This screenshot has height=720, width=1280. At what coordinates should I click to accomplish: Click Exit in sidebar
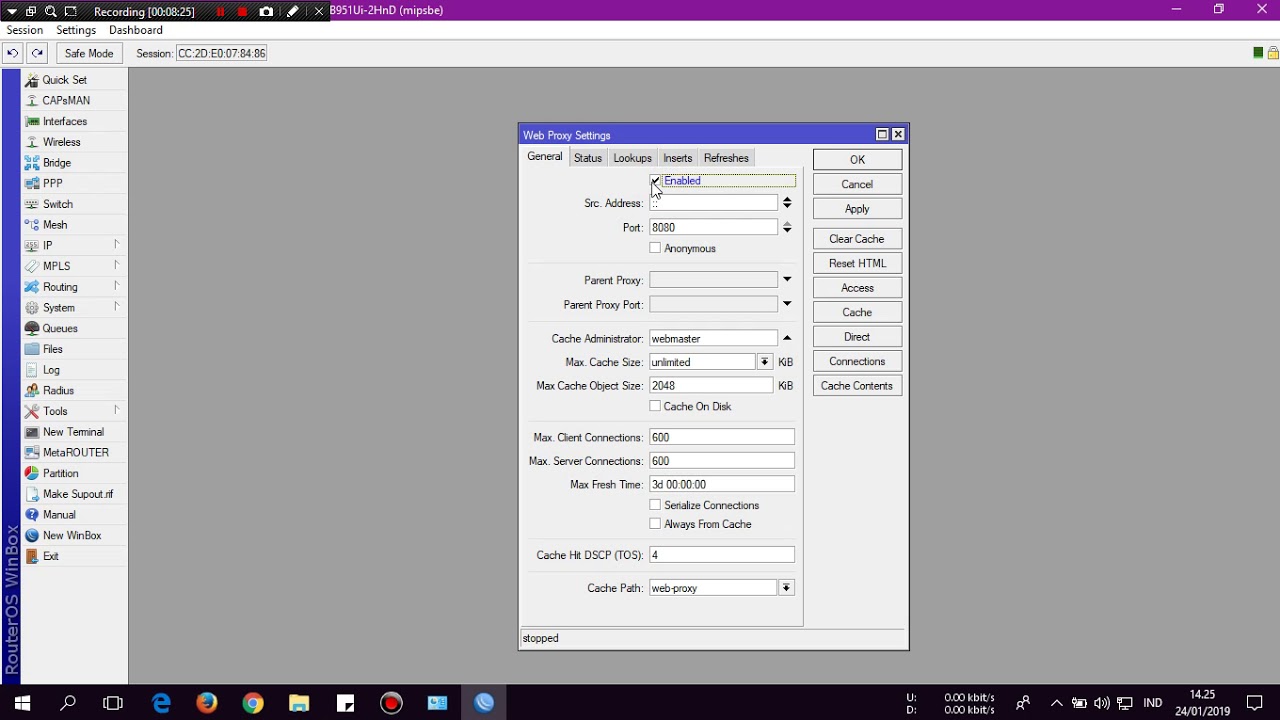point(50,556)
